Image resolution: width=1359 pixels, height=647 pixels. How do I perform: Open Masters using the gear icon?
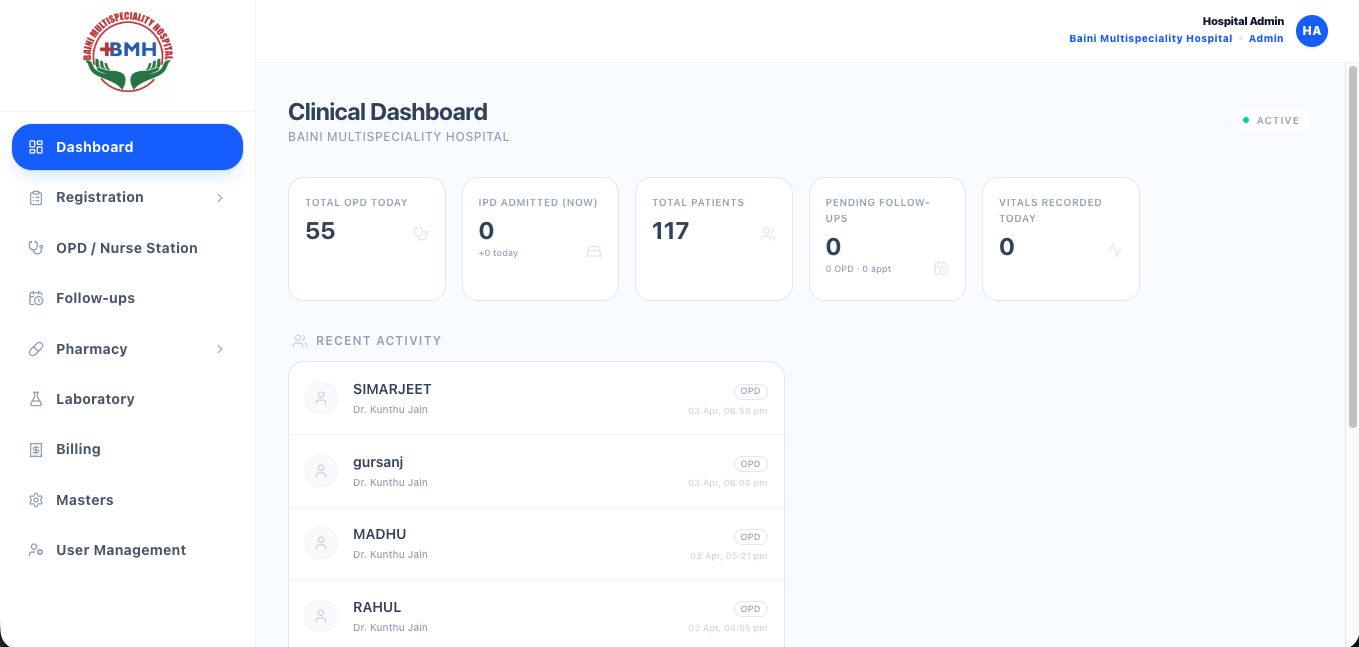click(x=34, y=500)
